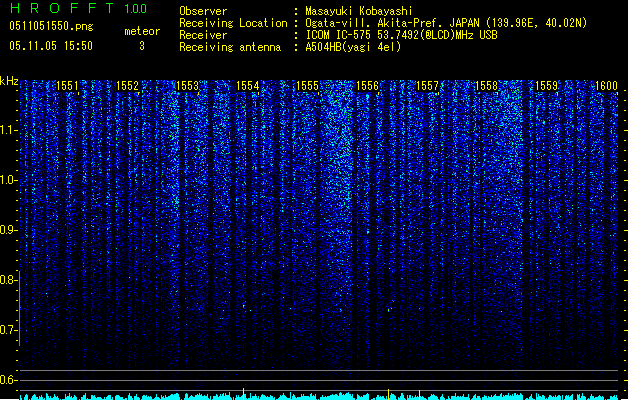The image size is (629, 400).
Task: Click the 1559 time axis label
Action: click(x=546, y=86)
